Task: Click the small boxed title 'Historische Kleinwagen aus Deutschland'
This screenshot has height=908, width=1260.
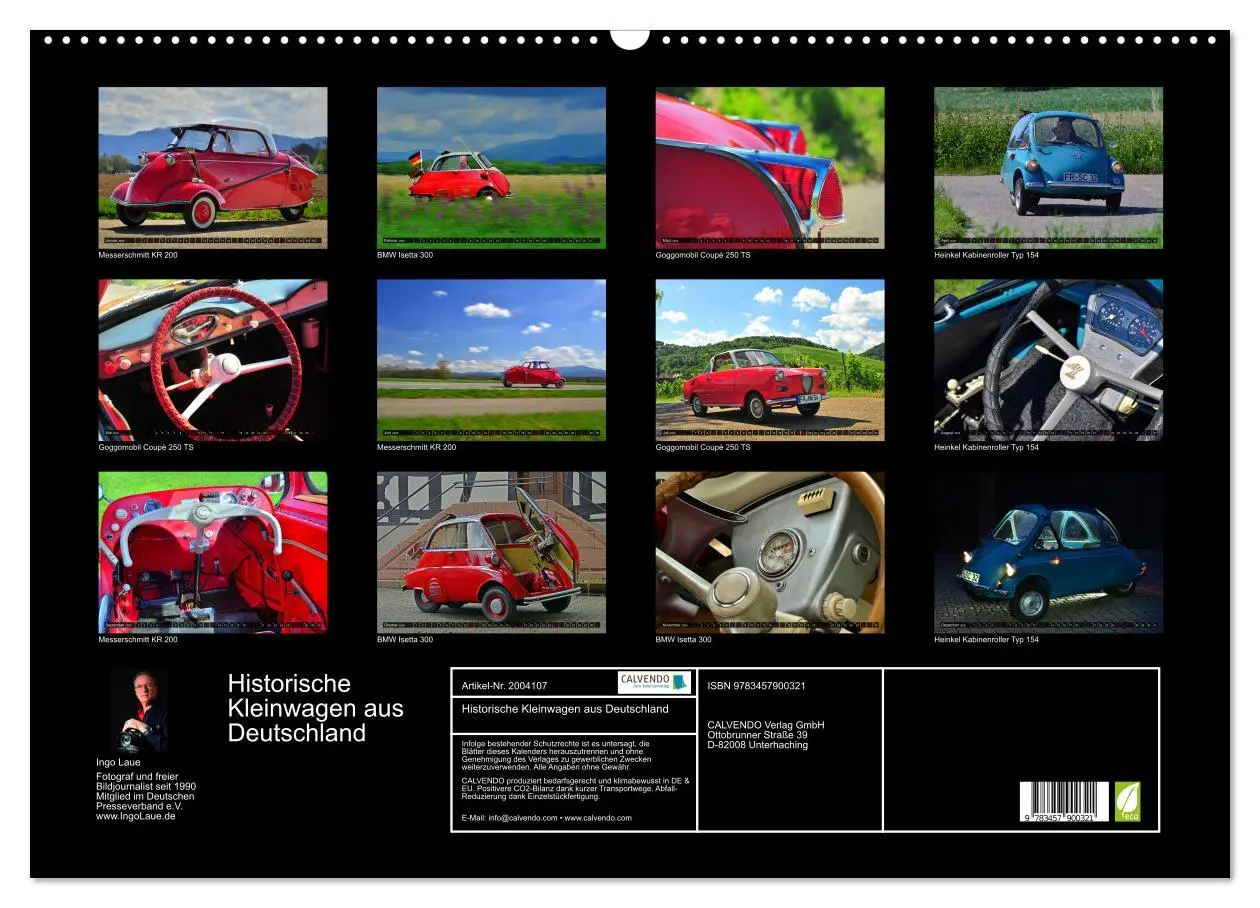Action: (x=565, y=709)
